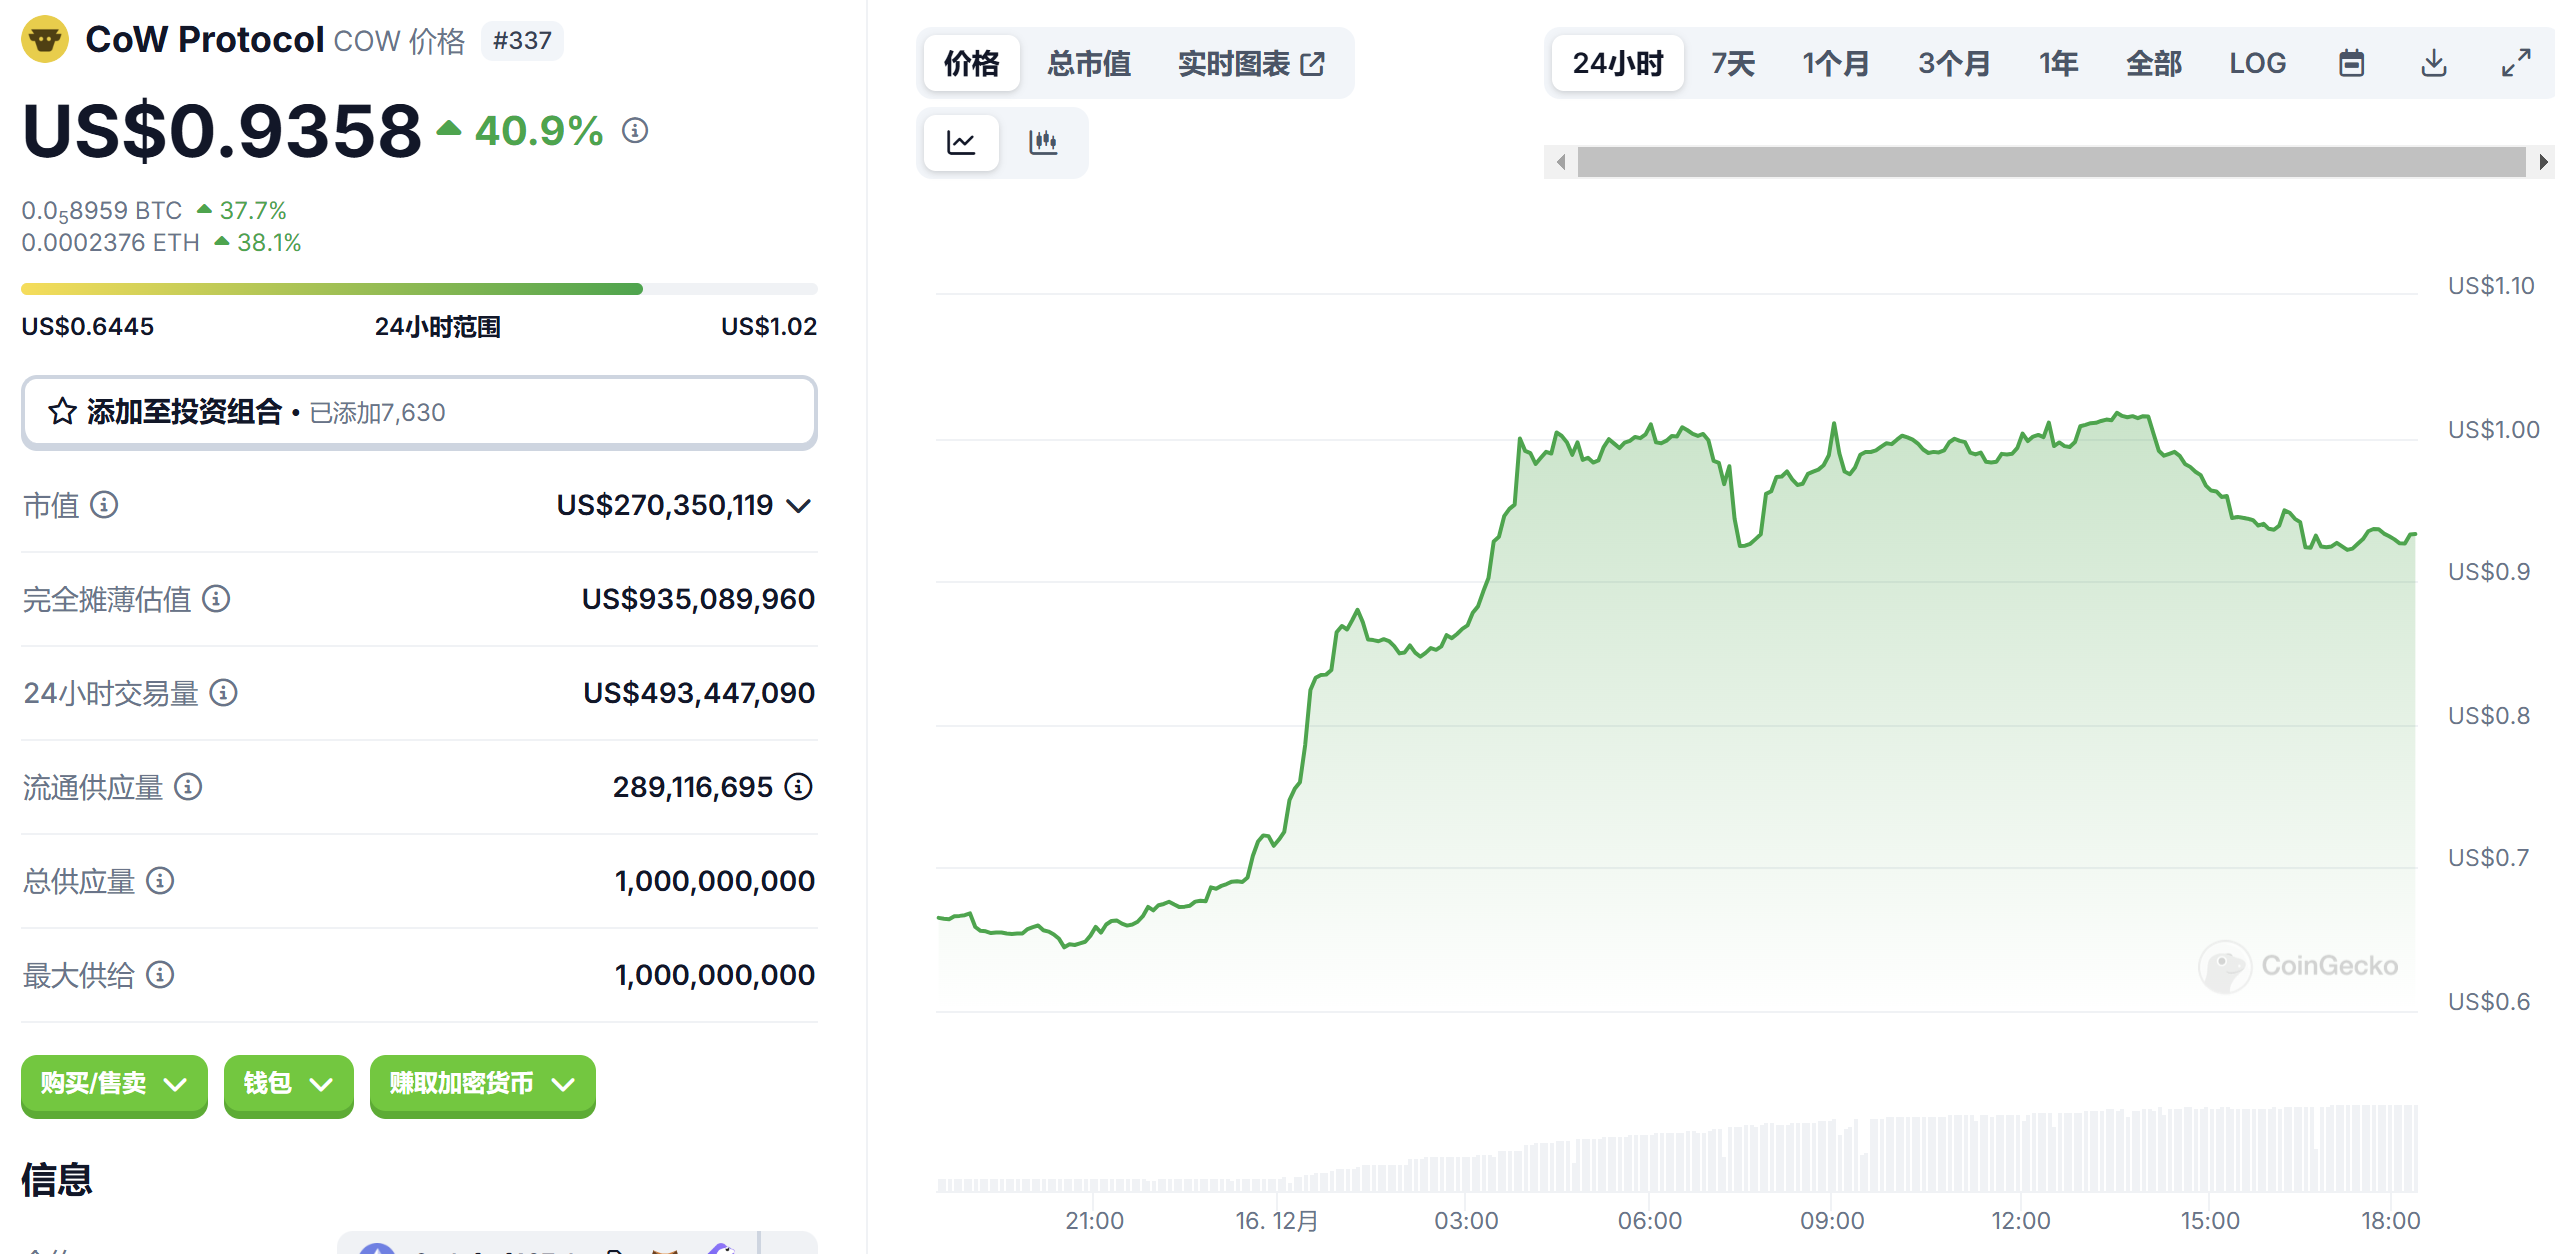Open the calendar date range picker
The width and height of the screenshot is (2555, 1254).
click(x=2351, y=64)
